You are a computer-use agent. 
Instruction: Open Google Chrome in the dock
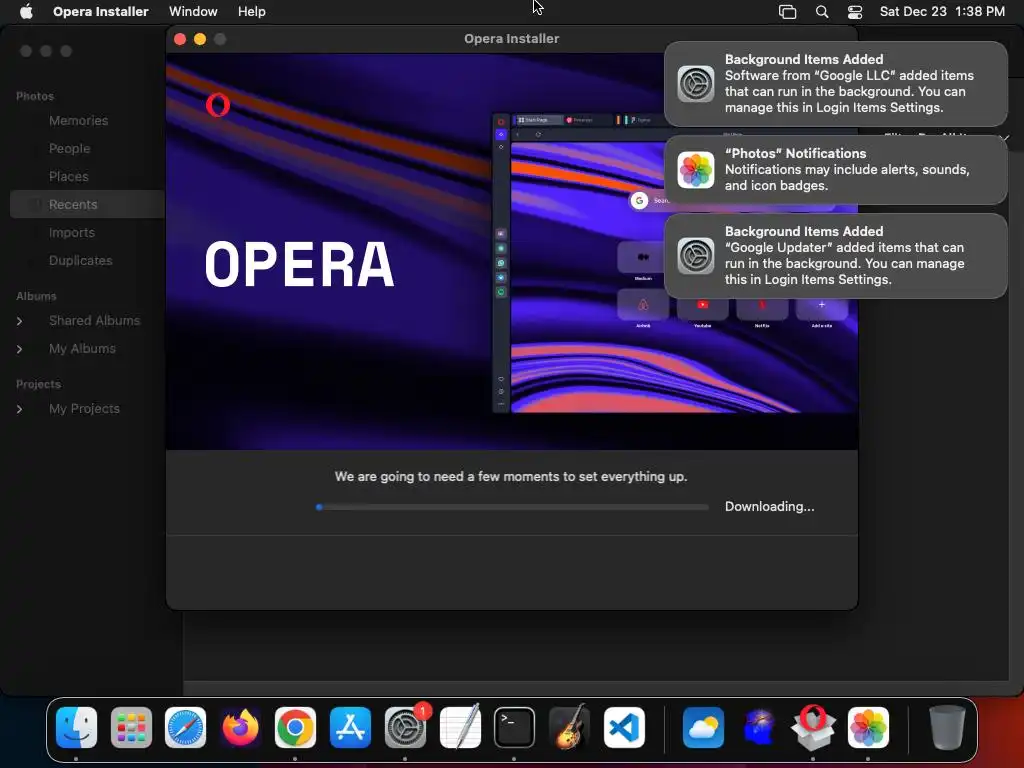tap(295, 728)
